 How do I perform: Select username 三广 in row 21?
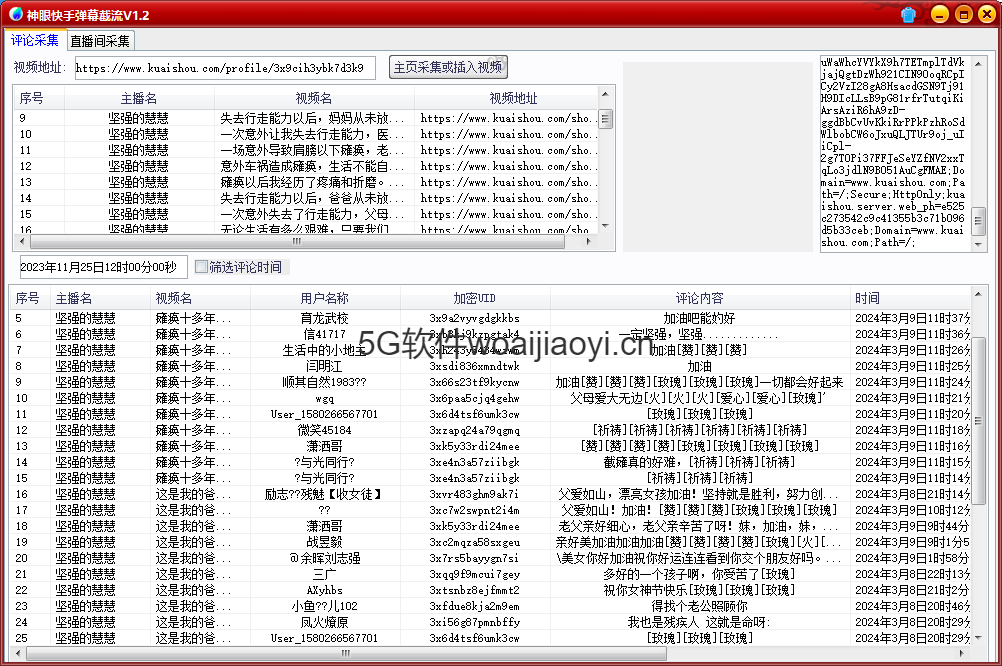click(325, 574)
